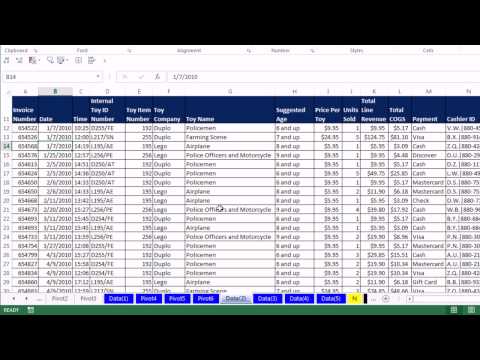Click the Price Per Toy header cell
Screen dimensions: 480x360
pos(328,110)
